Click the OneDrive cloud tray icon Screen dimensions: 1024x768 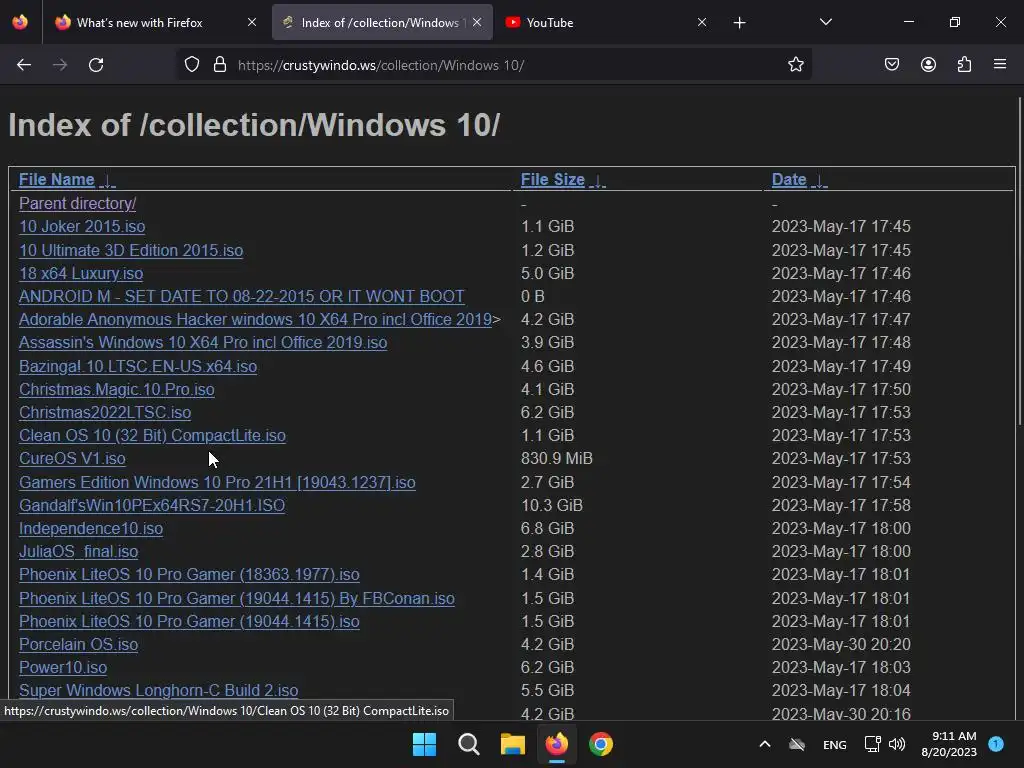click(797, 744)
